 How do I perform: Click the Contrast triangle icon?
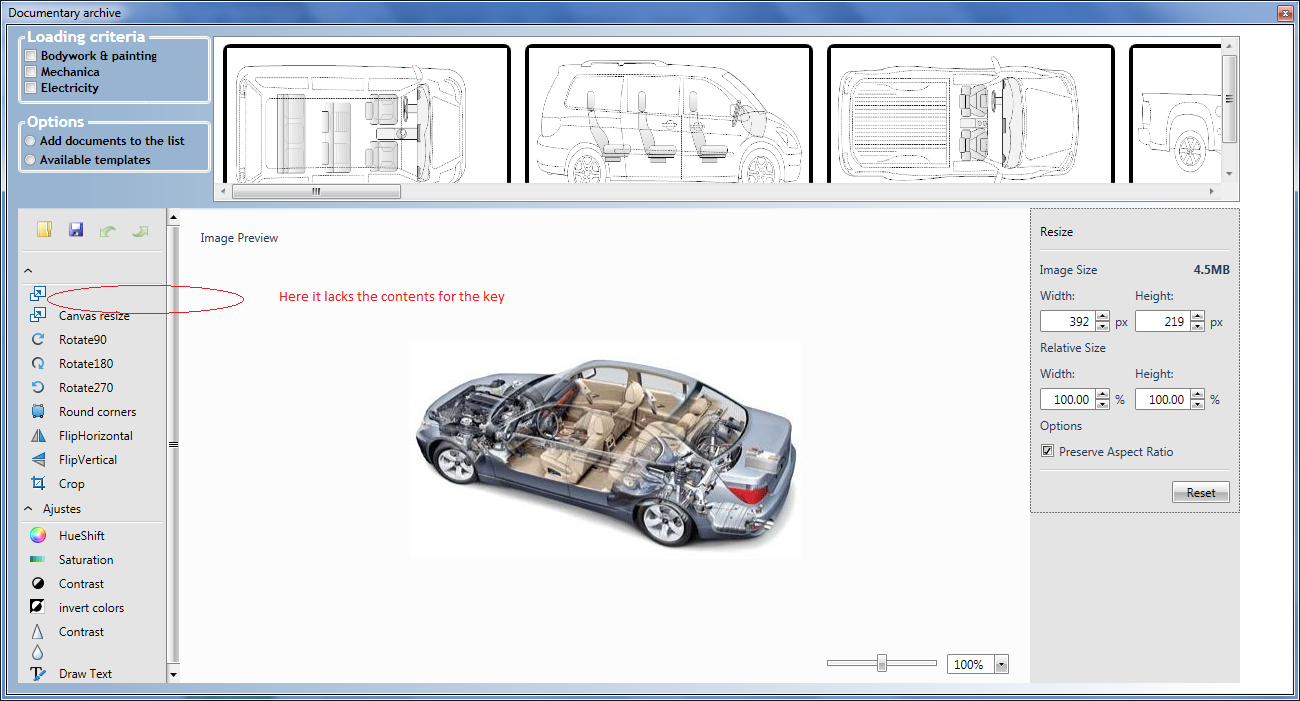click(38, 632)
